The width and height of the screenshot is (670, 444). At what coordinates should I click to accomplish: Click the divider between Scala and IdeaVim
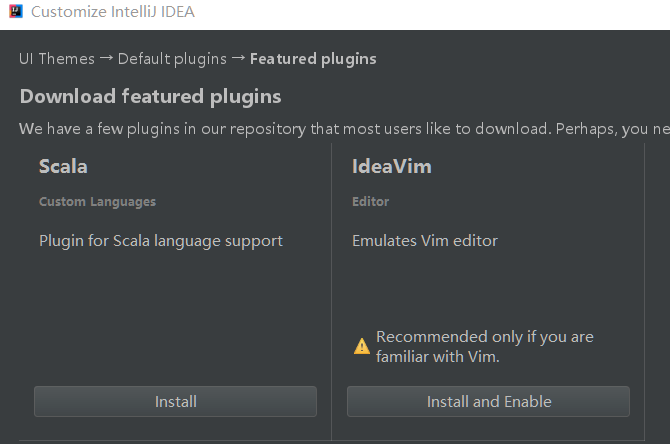tap(331, 290)
